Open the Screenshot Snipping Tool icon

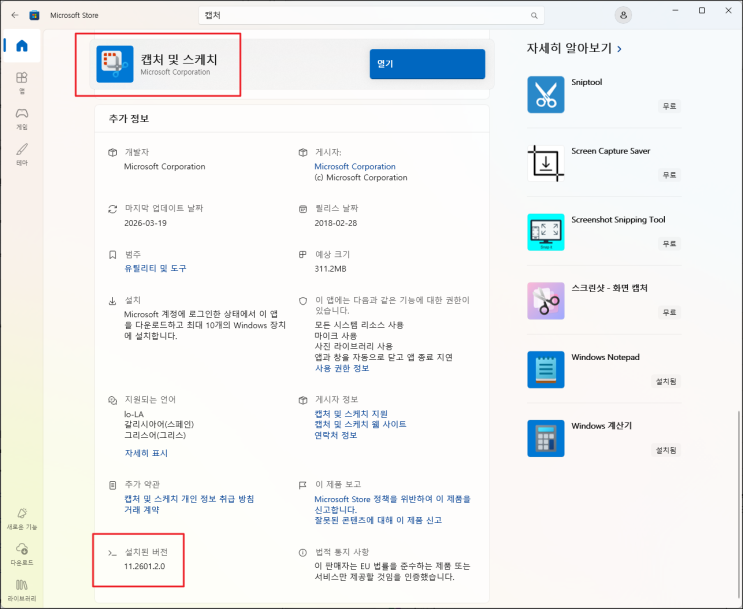click(546, 232)
